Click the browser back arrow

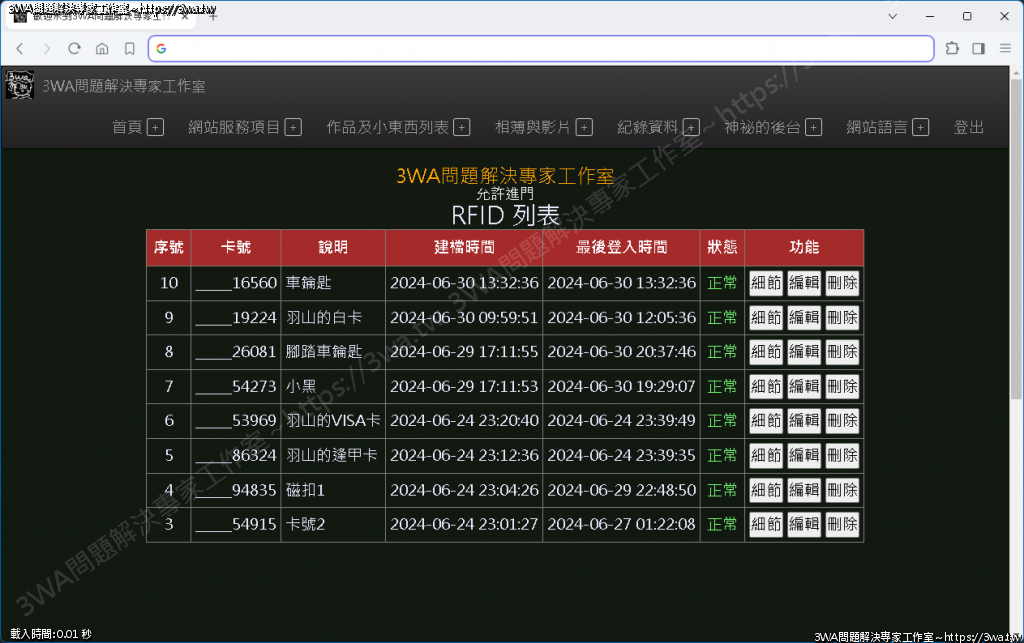pos(19,48)
